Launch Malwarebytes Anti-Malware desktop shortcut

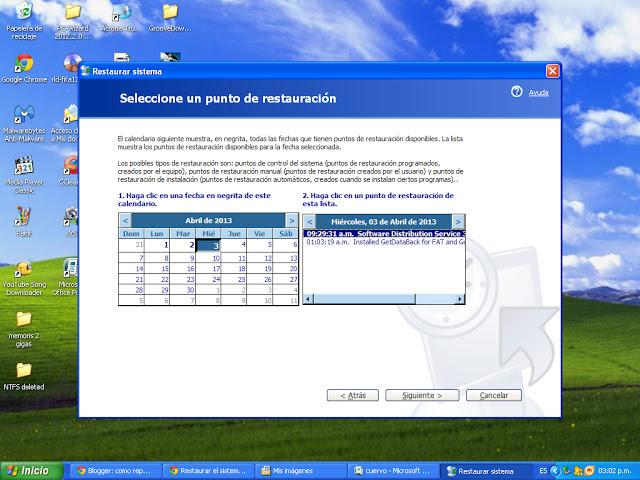click(24, 123)
